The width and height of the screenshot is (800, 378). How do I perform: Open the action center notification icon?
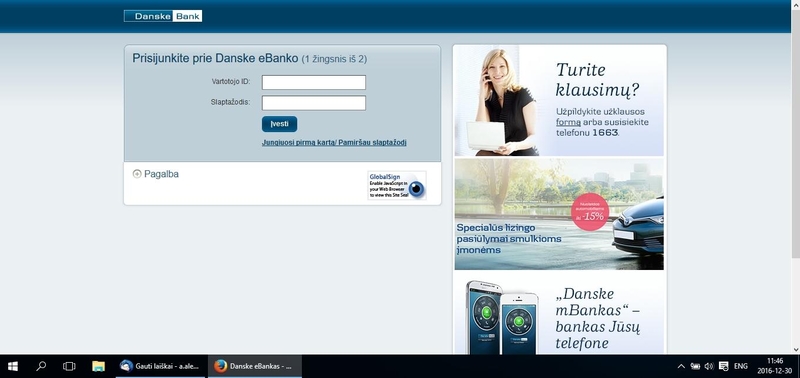723,366
